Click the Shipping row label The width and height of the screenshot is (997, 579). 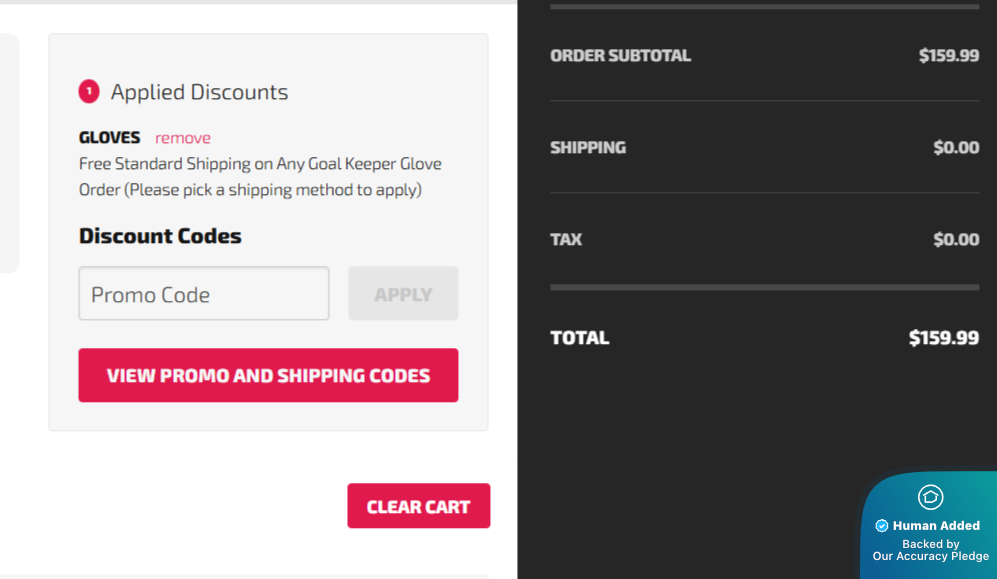[x=588, y=148]
